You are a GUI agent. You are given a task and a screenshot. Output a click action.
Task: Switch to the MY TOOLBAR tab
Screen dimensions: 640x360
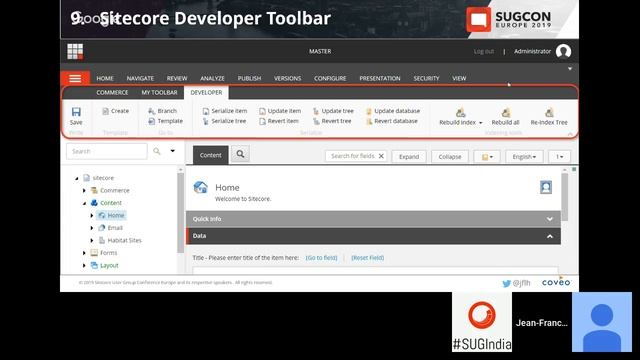(x=159, y=93)
